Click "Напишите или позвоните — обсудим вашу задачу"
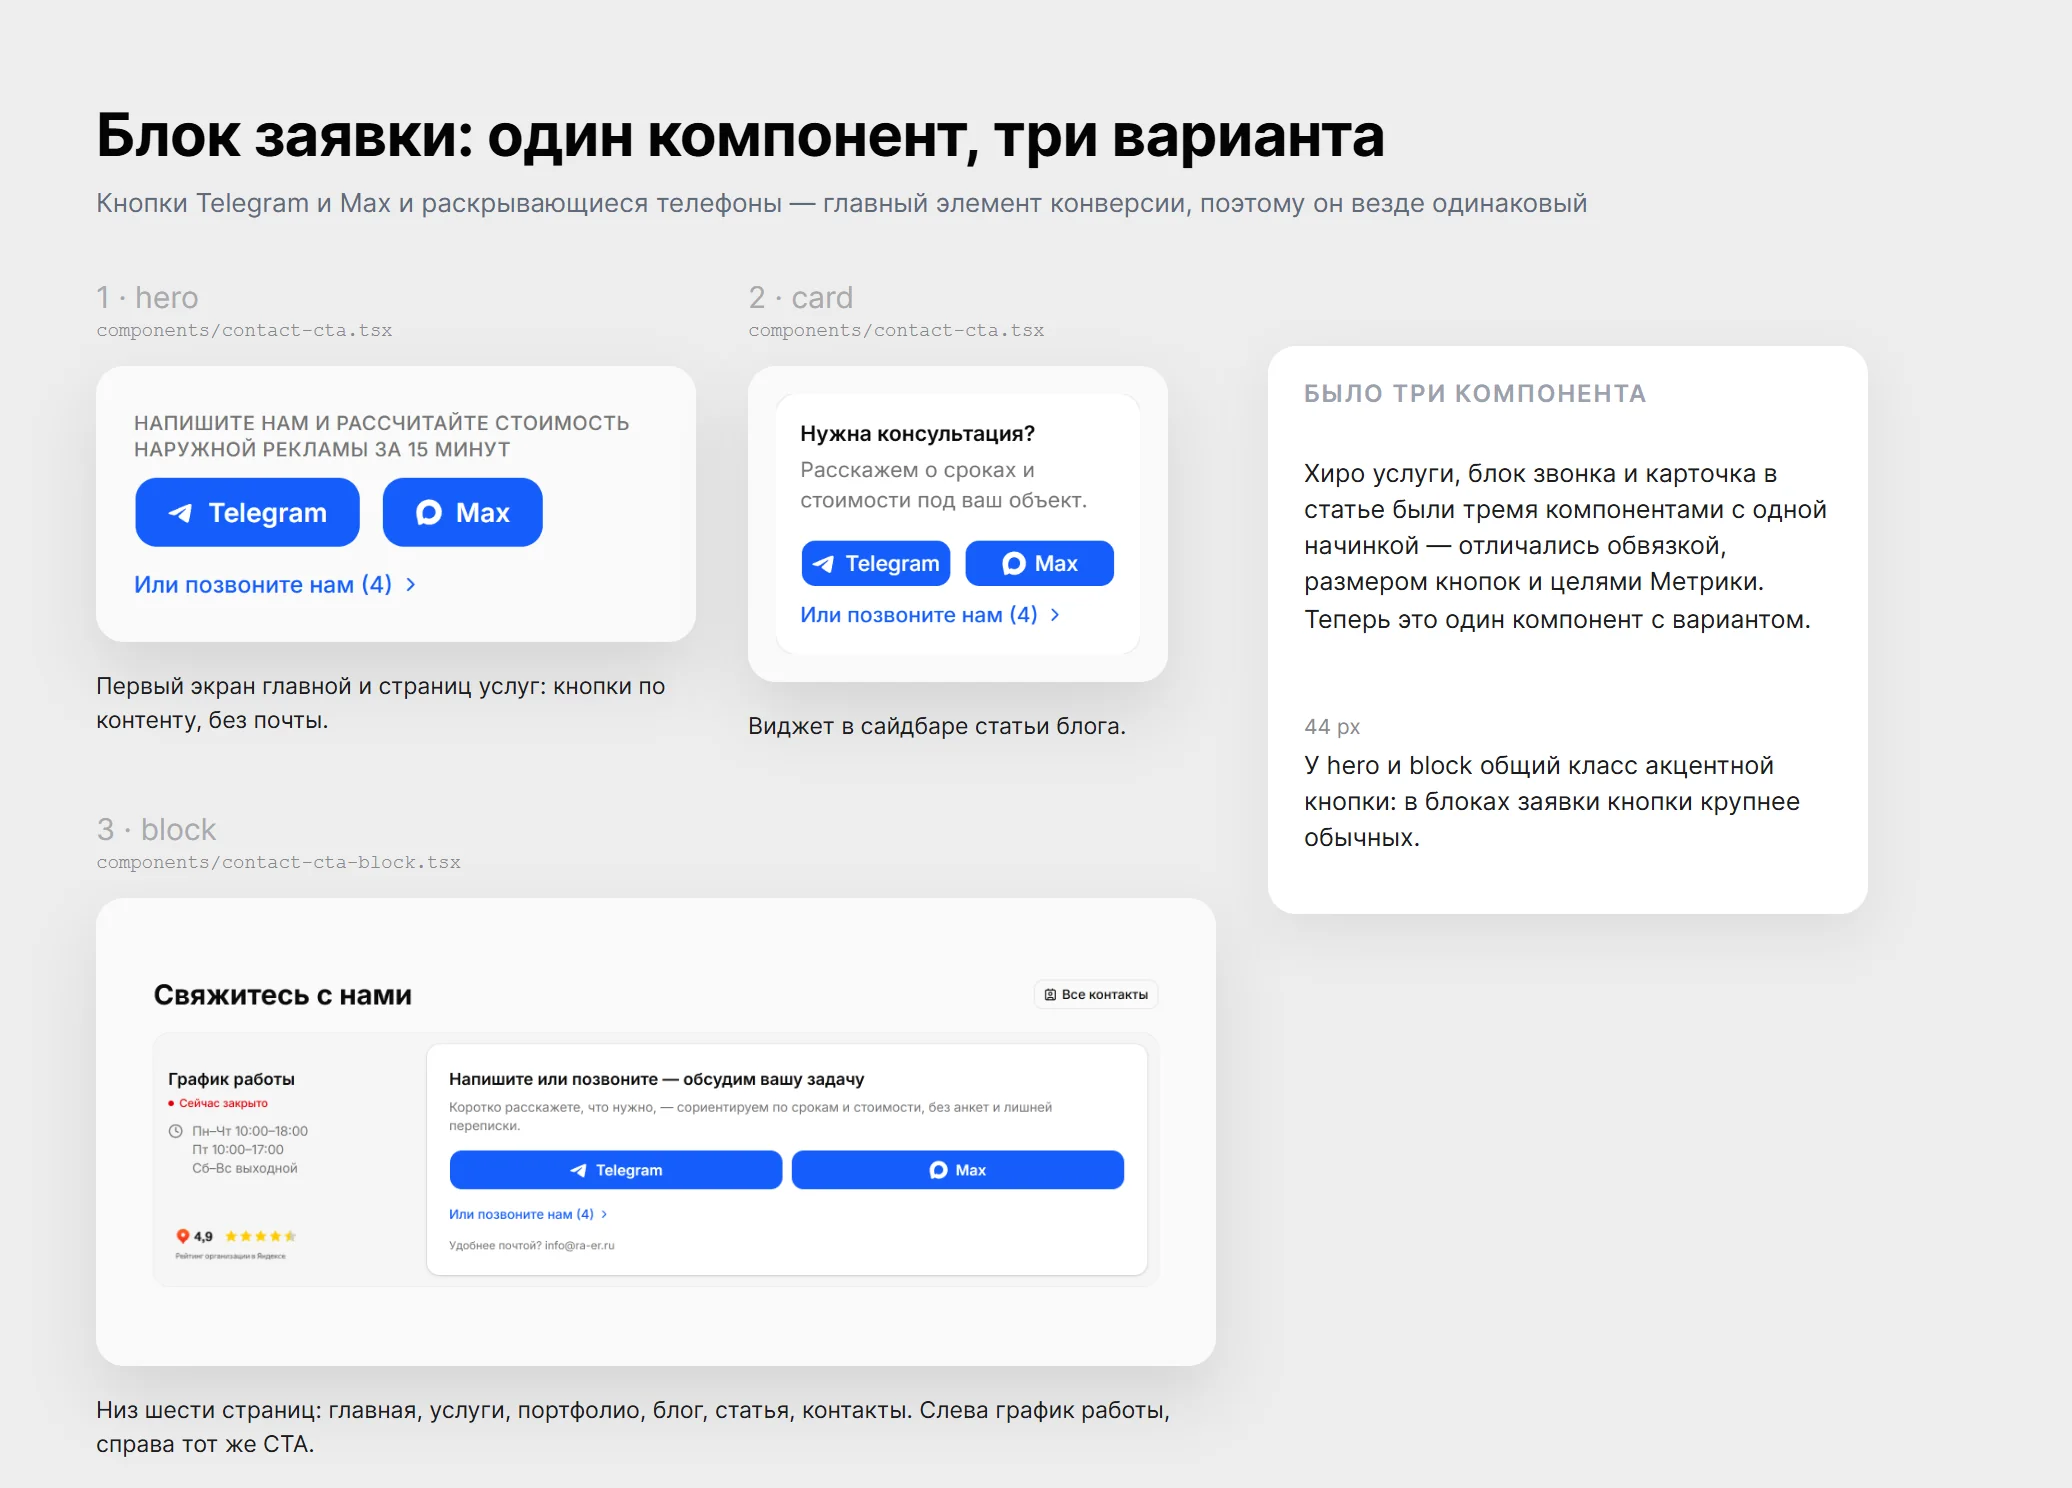Screen dimensions: 2072x1488 656,1079
